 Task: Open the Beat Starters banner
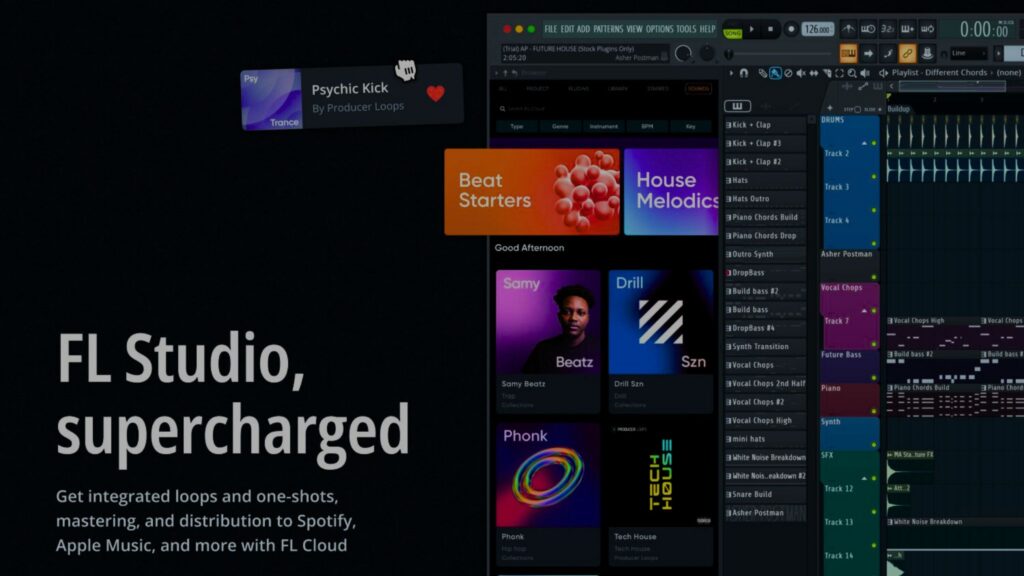click(x=532, y=192)
